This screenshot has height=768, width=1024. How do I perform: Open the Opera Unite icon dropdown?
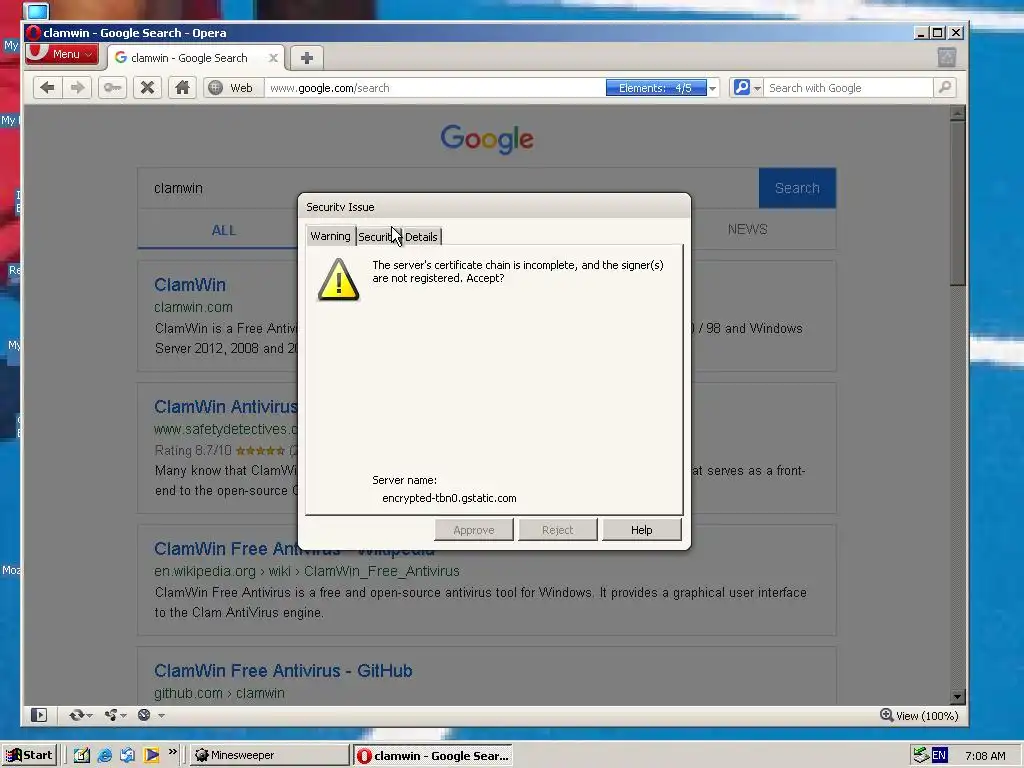click(x=115, y=715)
